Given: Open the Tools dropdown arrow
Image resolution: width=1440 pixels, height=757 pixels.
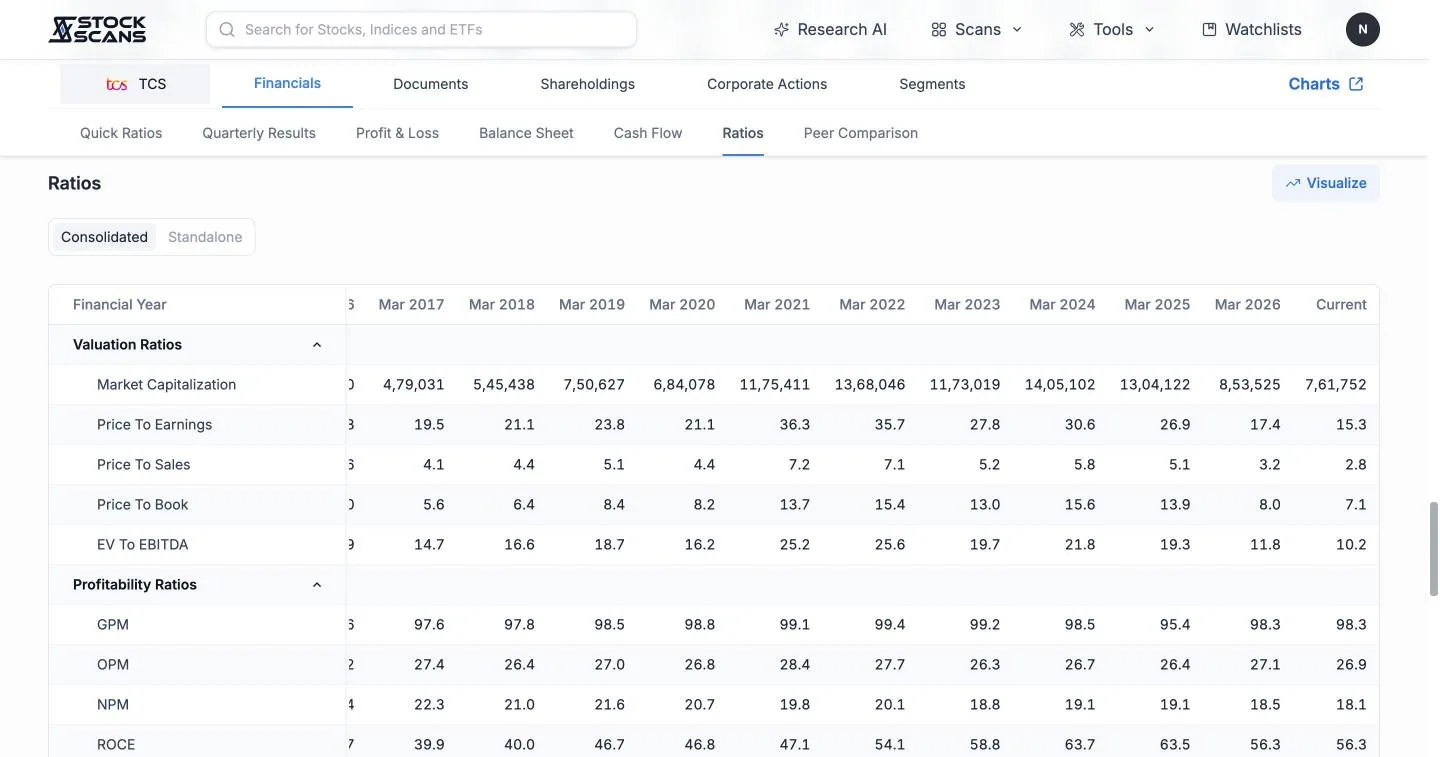Looking at the screenshot, I should pyautogui.click(x=1149, y=30).
